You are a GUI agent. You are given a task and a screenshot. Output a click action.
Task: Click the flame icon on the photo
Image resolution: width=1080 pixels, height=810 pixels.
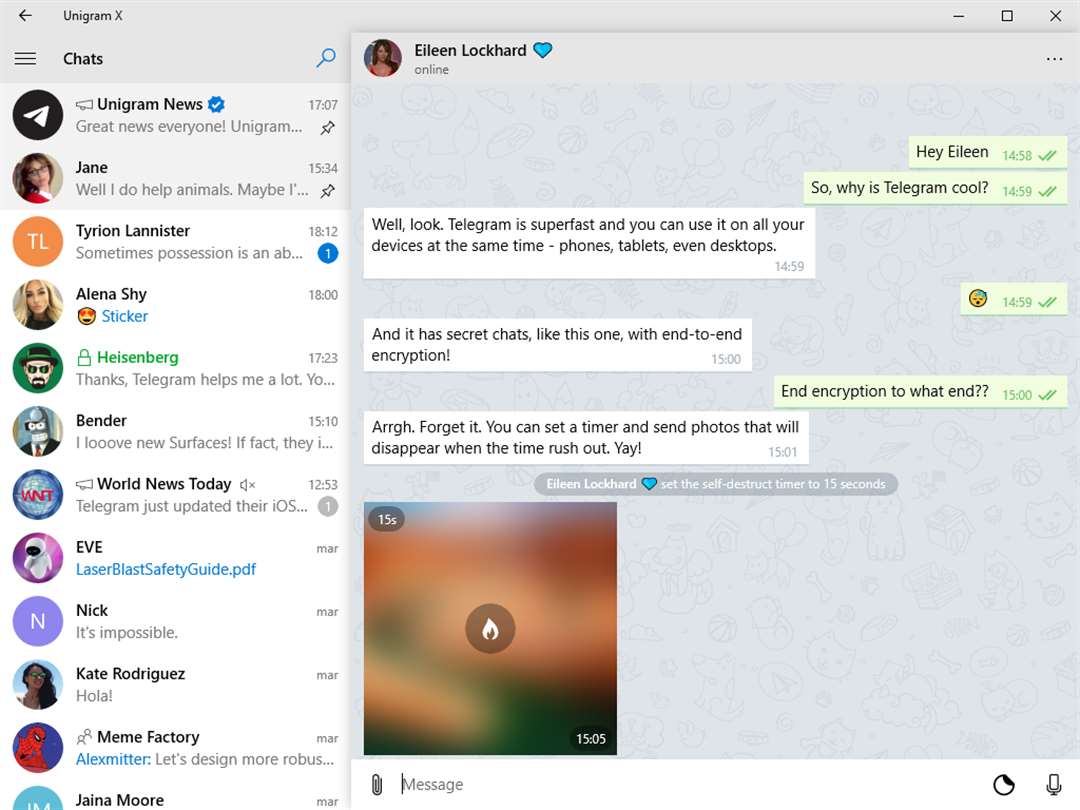(490, 628)
